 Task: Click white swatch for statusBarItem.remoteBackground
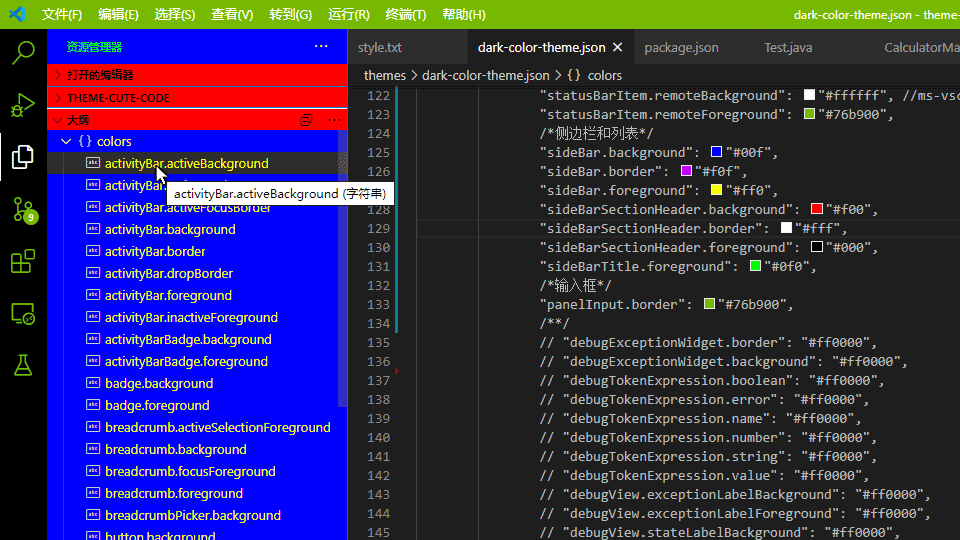(809, 95)
